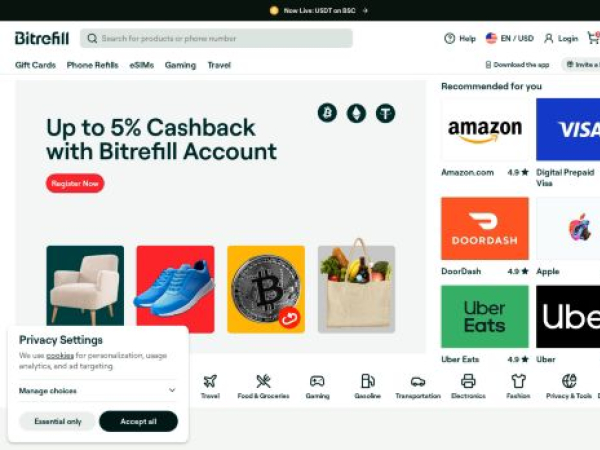Click the Tether icon in the cashback banner

[385, 113]
